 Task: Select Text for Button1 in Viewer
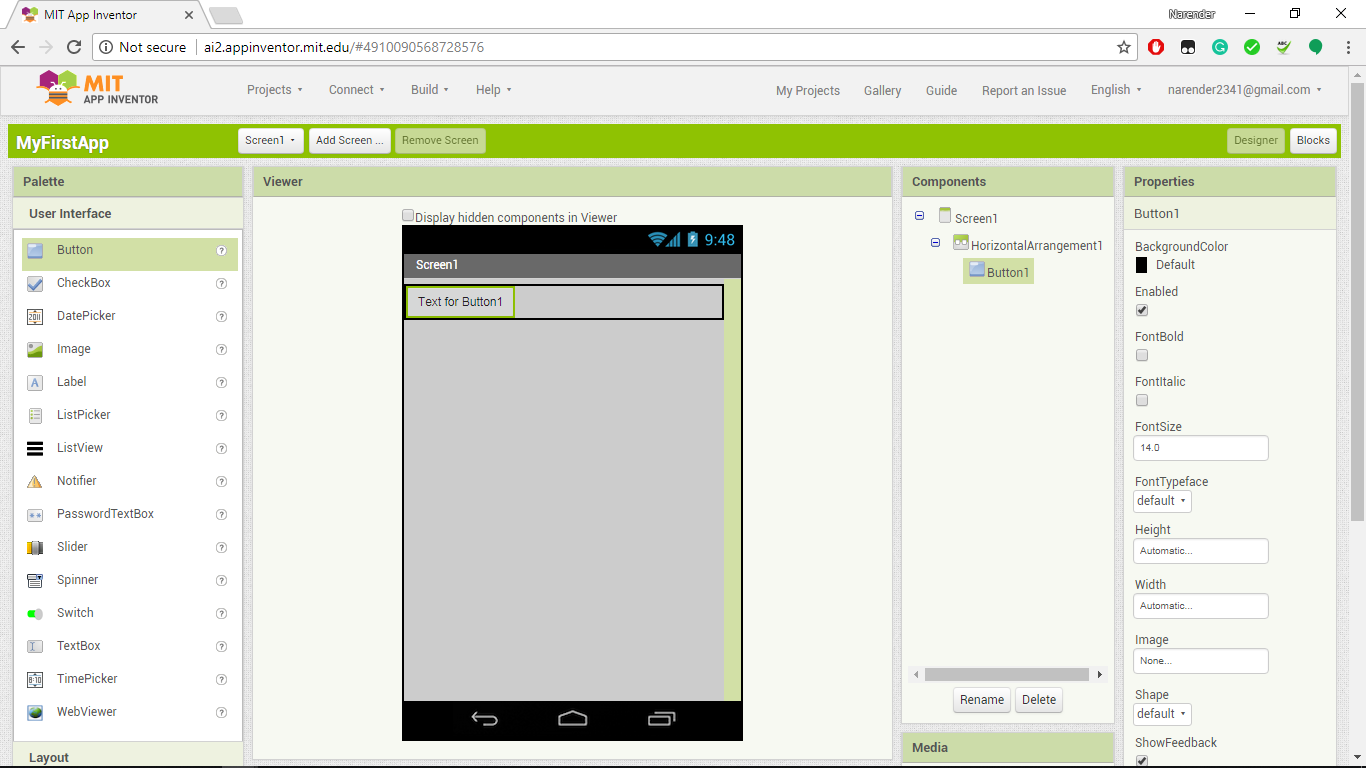pos(460,302)
